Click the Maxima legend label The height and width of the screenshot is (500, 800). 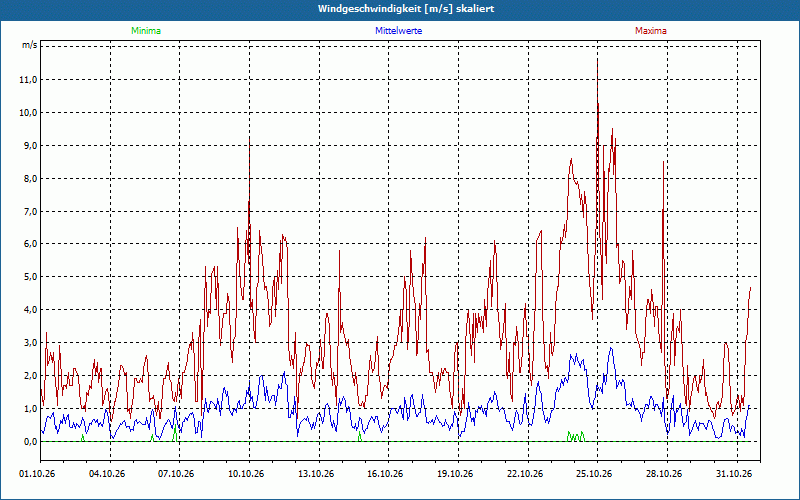(651, 31)
